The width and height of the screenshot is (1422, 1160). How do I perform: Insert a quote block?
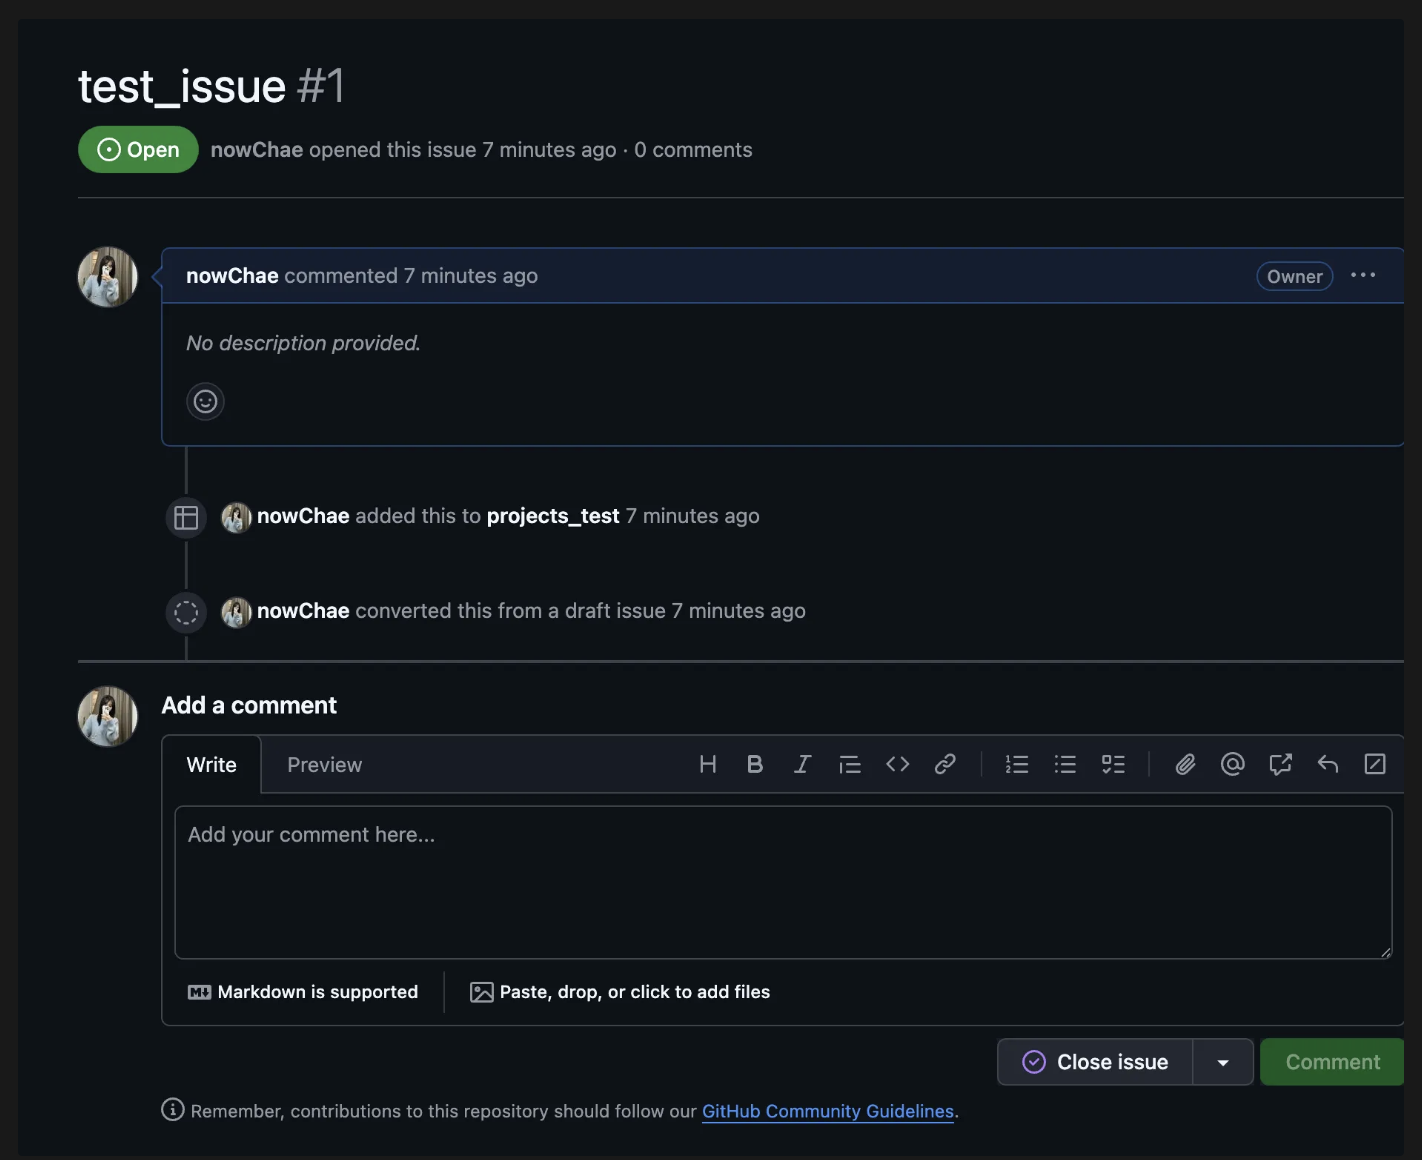[850, 764]
